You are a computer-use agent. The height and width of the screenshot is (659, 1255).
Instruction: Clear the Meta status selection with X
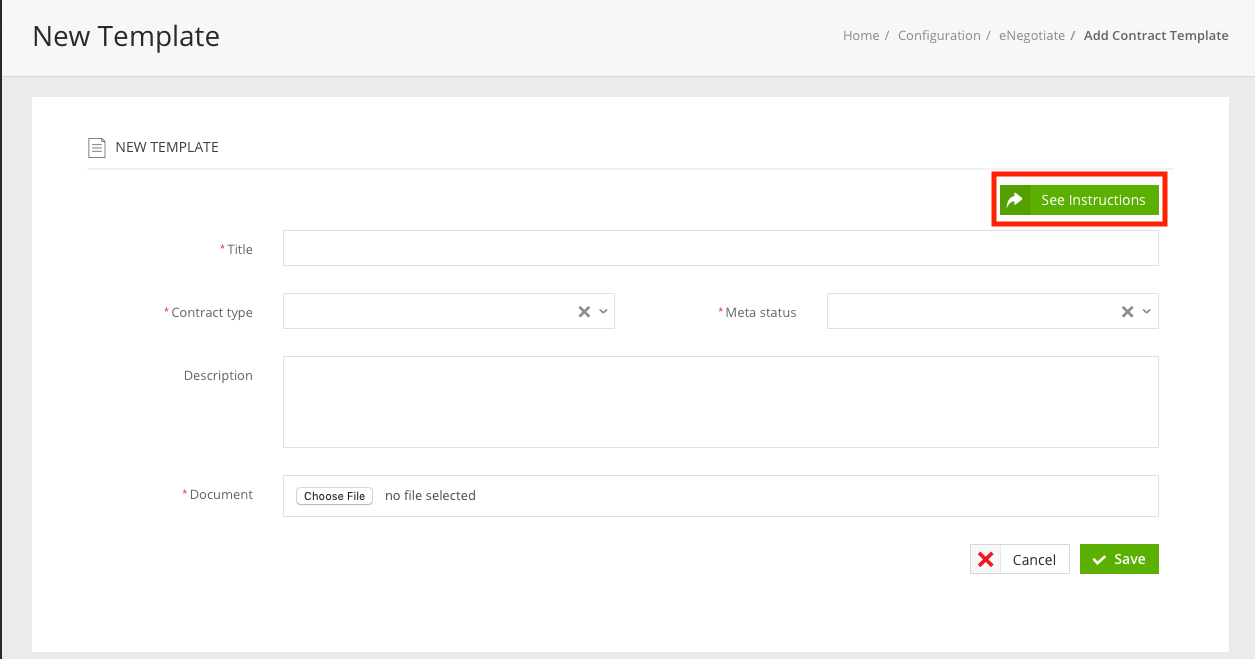click(x=1127, y=312)
